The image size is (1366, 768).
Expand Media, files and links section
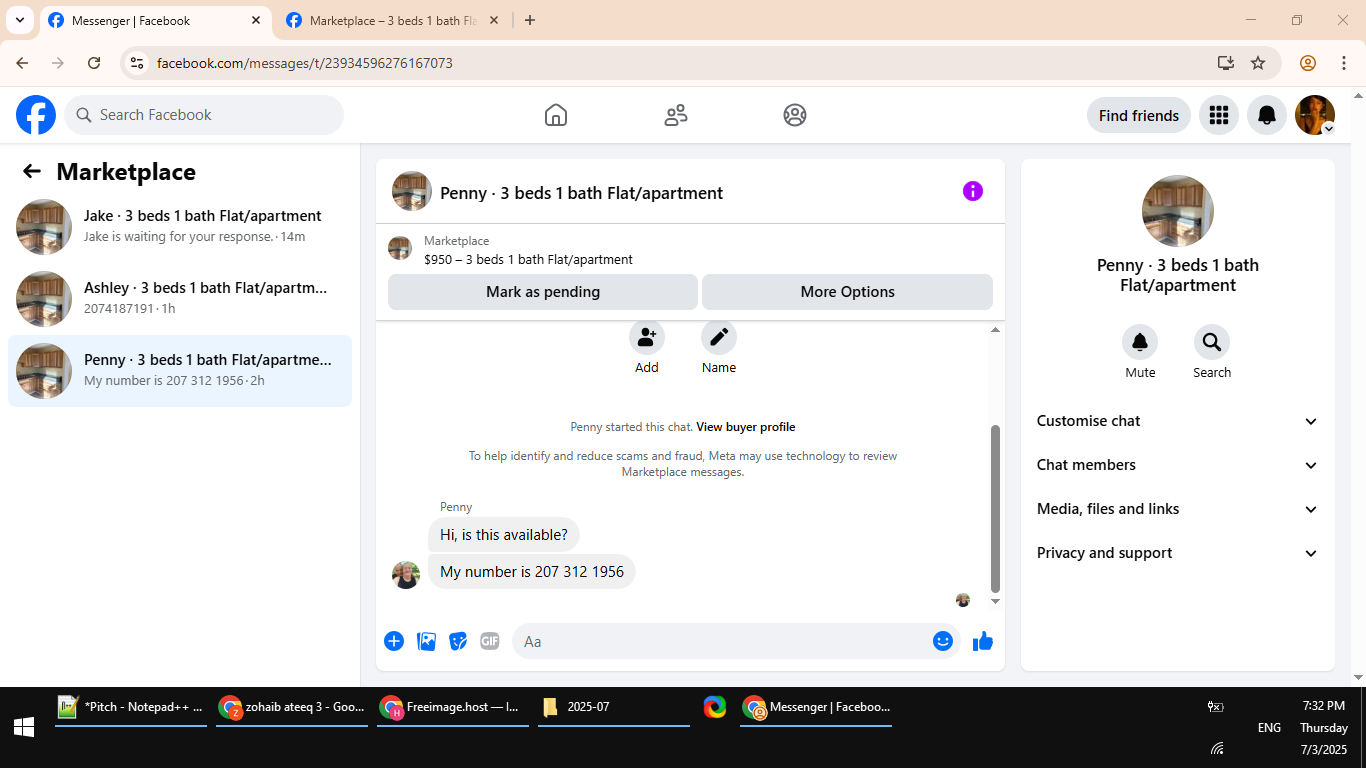[1178, 509]
